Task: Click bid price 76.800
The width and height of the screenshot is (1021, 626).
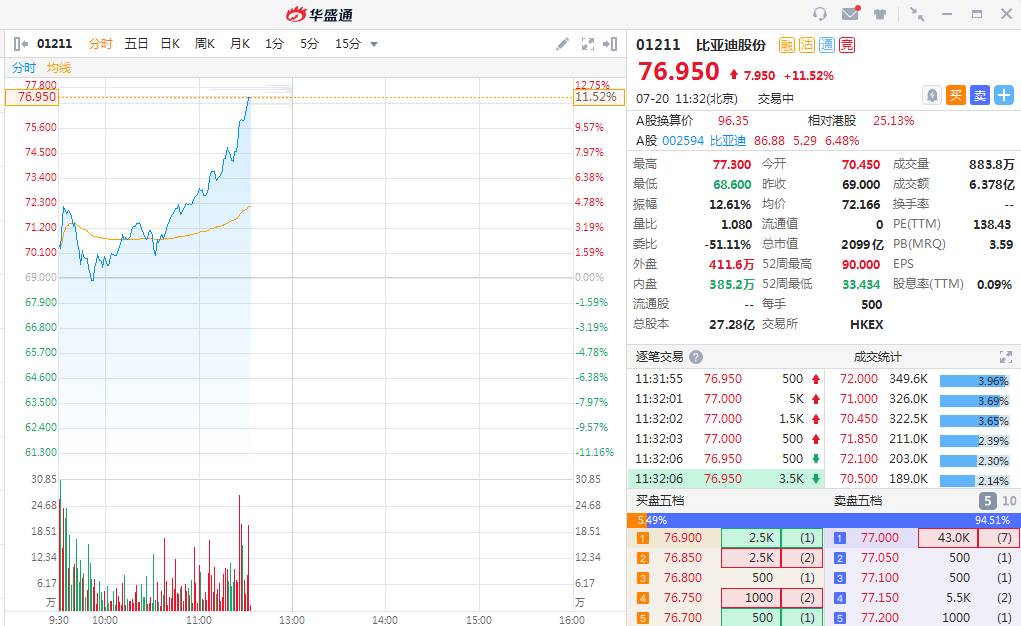Action: [x=682, y=578]
